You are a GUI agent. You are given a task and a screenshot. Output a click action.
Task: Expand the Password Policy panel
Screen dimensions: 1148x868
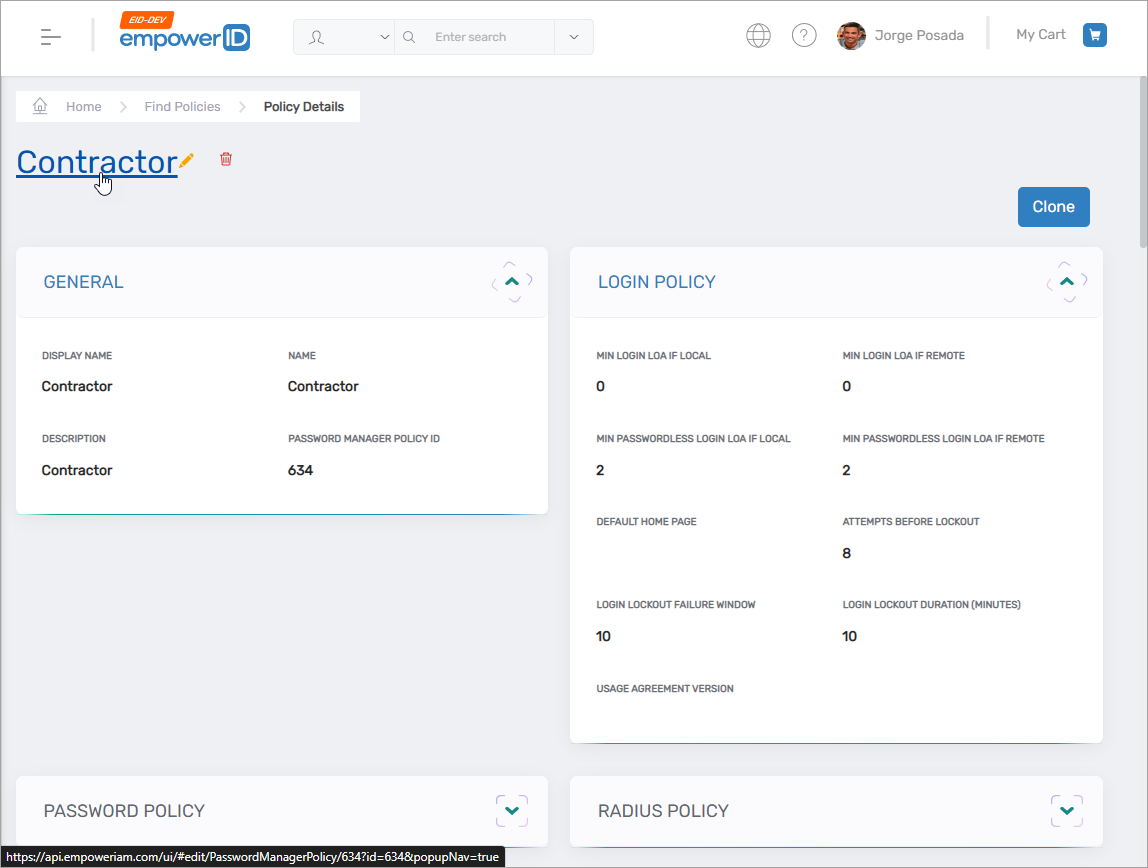tap(512, 811)
